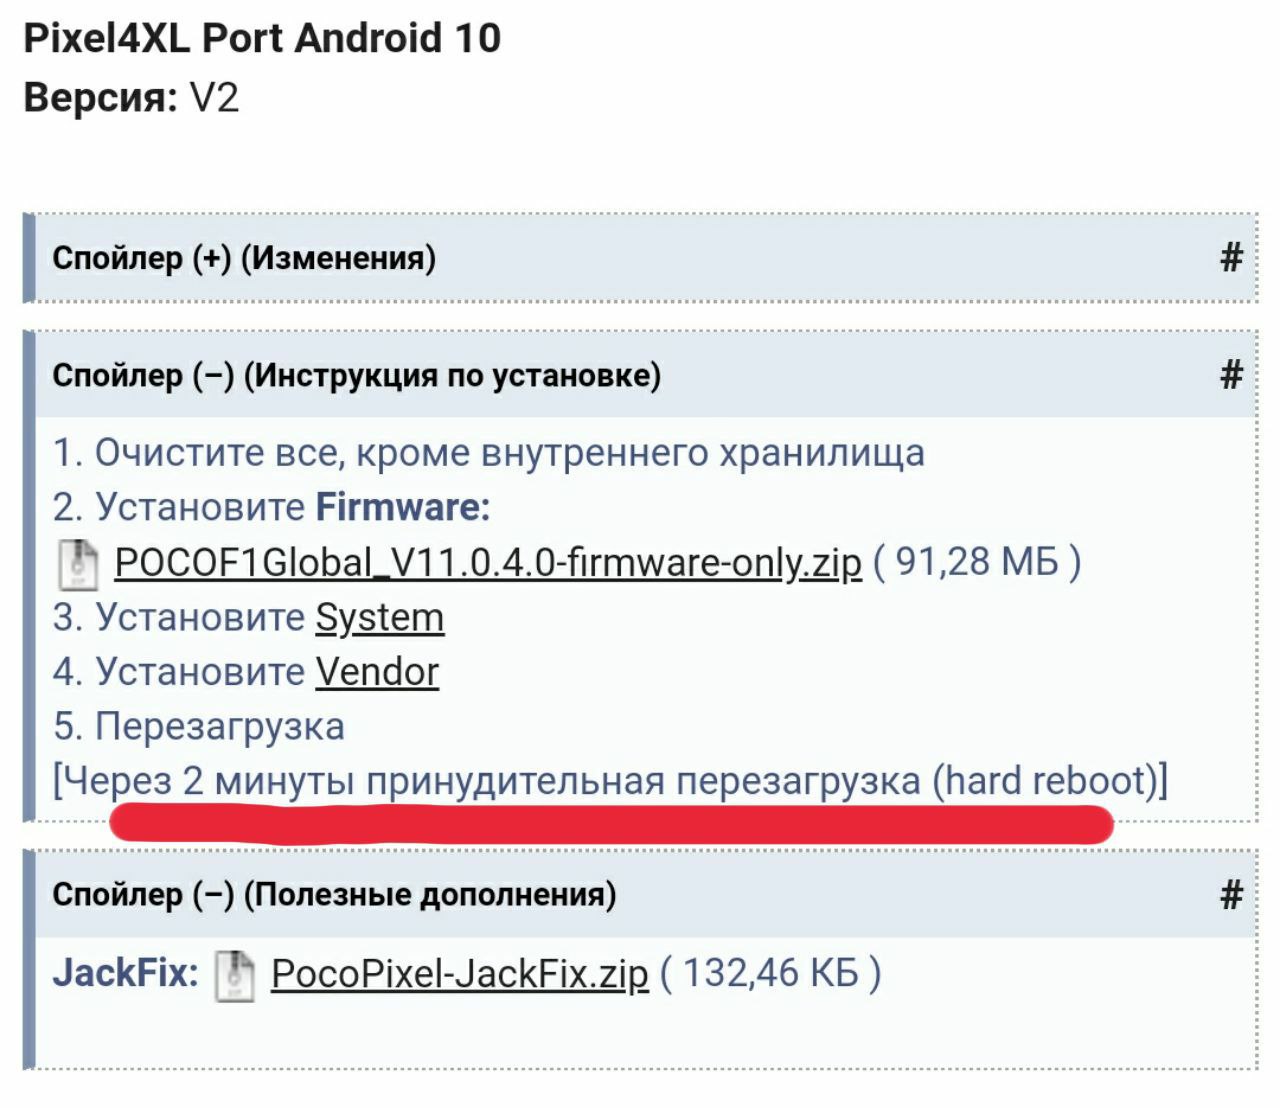Image resolution: width=1280 pixels, height=1108 pixels.
Task: Click # anchor of Инструкция по установке spoiler
Action: click(1231, 375)
